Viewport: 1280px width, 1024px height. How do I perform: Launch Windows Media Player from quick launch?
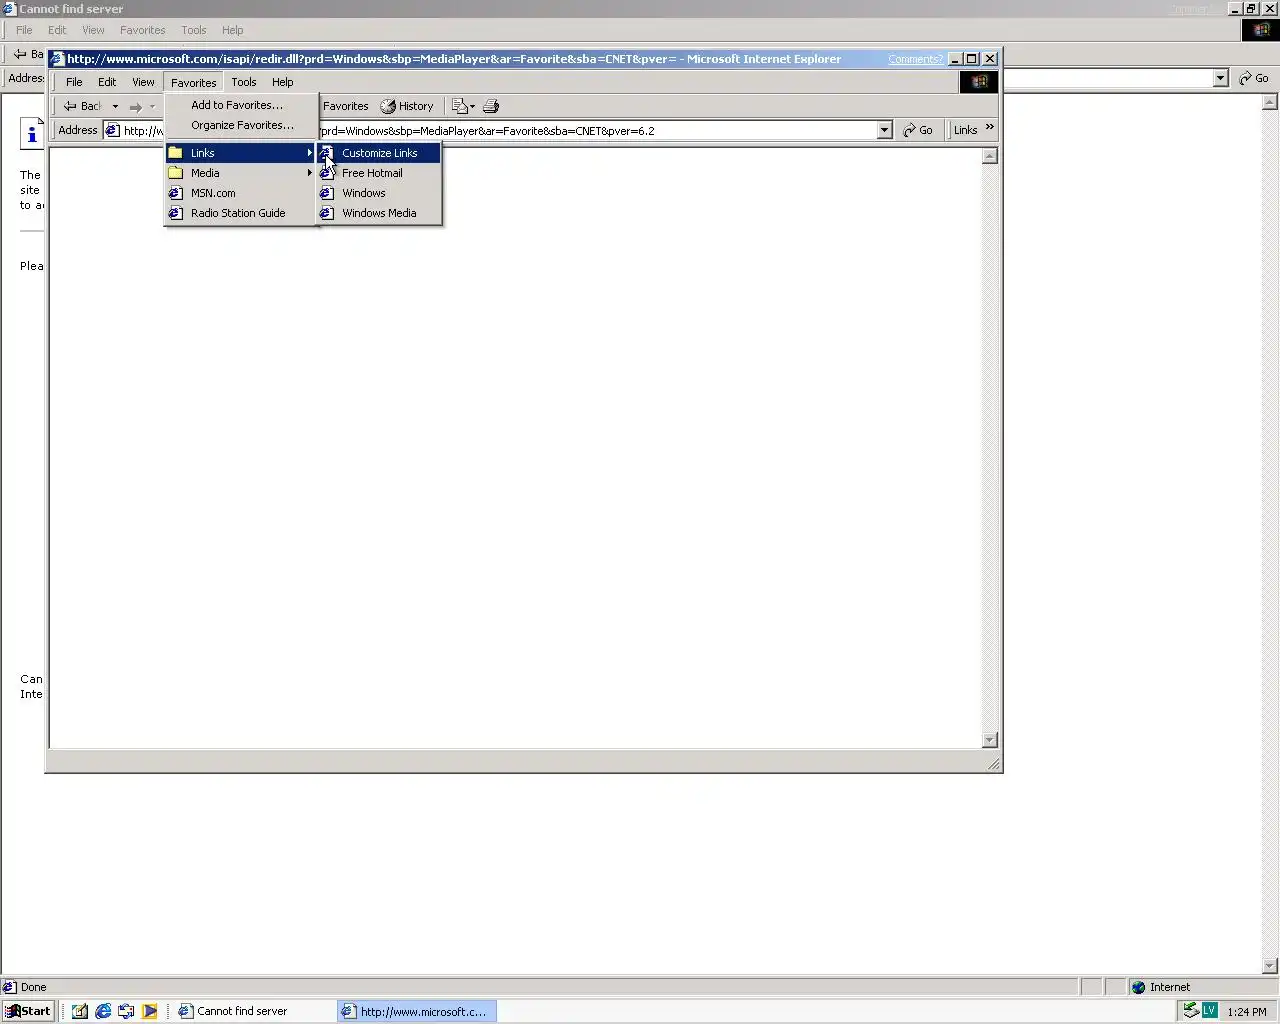tap(149, 1011)
